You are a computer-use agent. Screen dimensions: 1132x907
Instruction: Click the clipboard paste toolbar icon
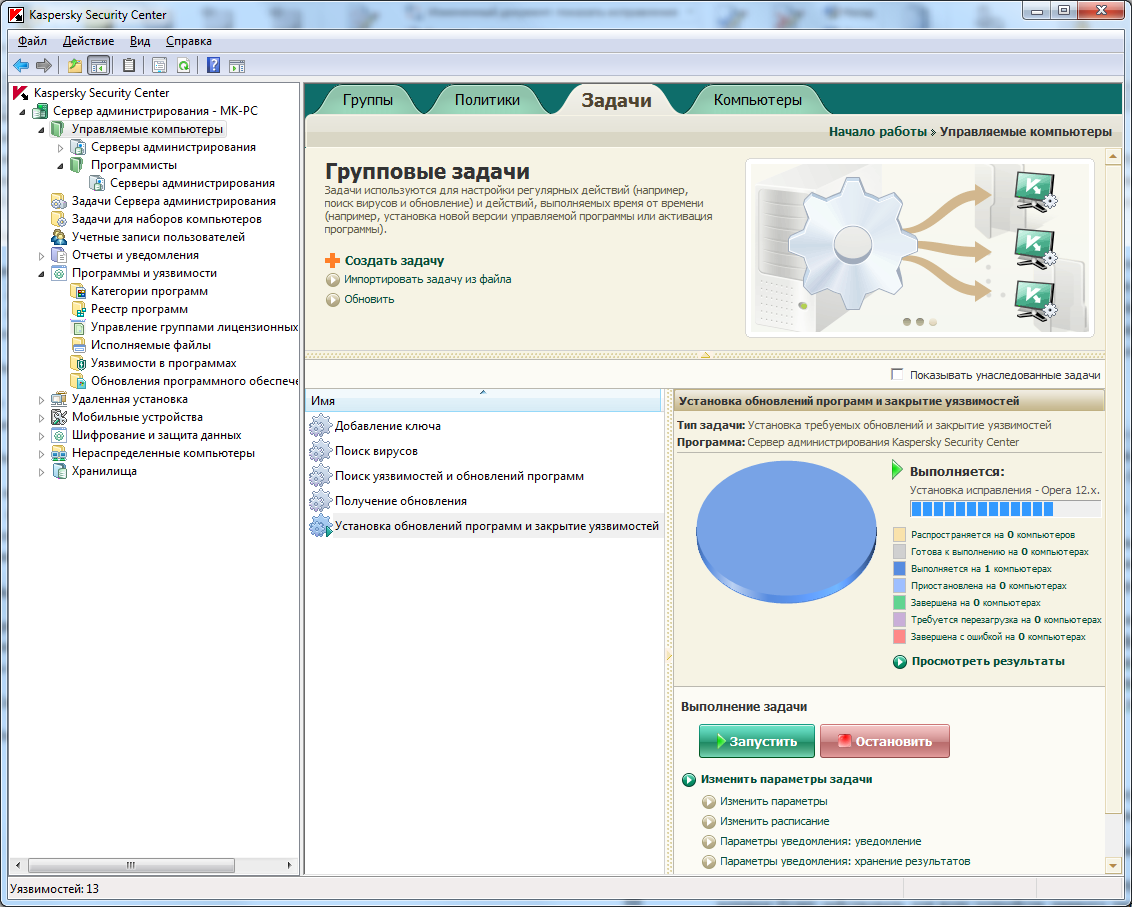click(x=129, y=66)
